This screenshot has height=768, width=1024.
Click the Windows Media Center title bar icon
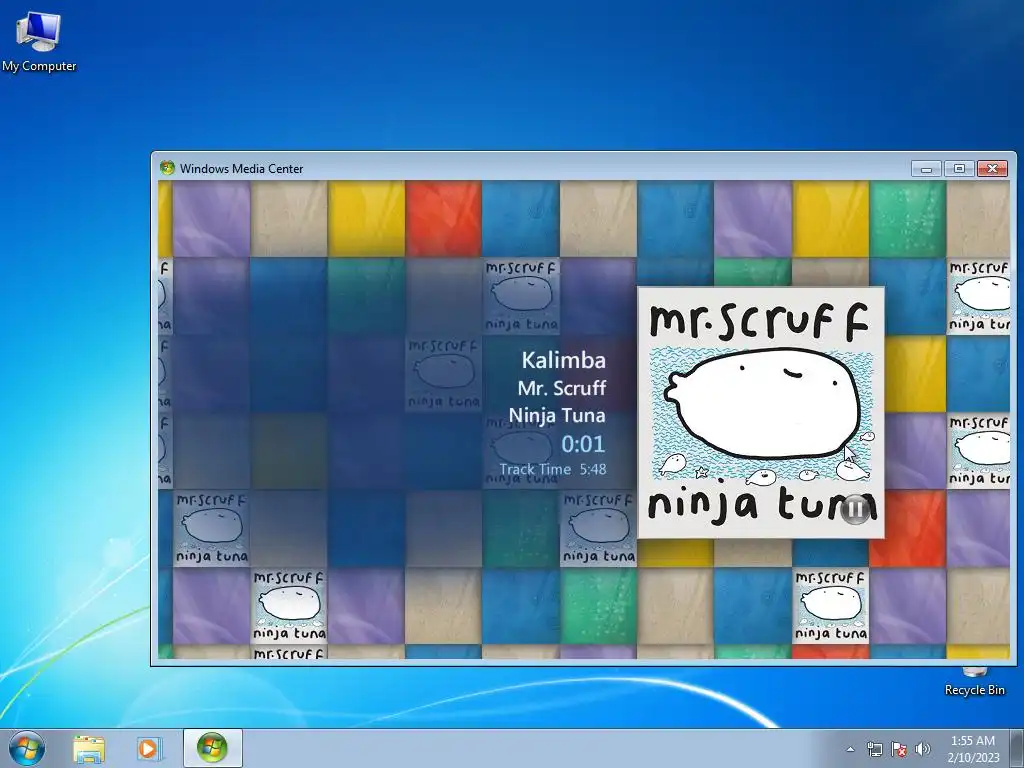[x=167, y=168]
